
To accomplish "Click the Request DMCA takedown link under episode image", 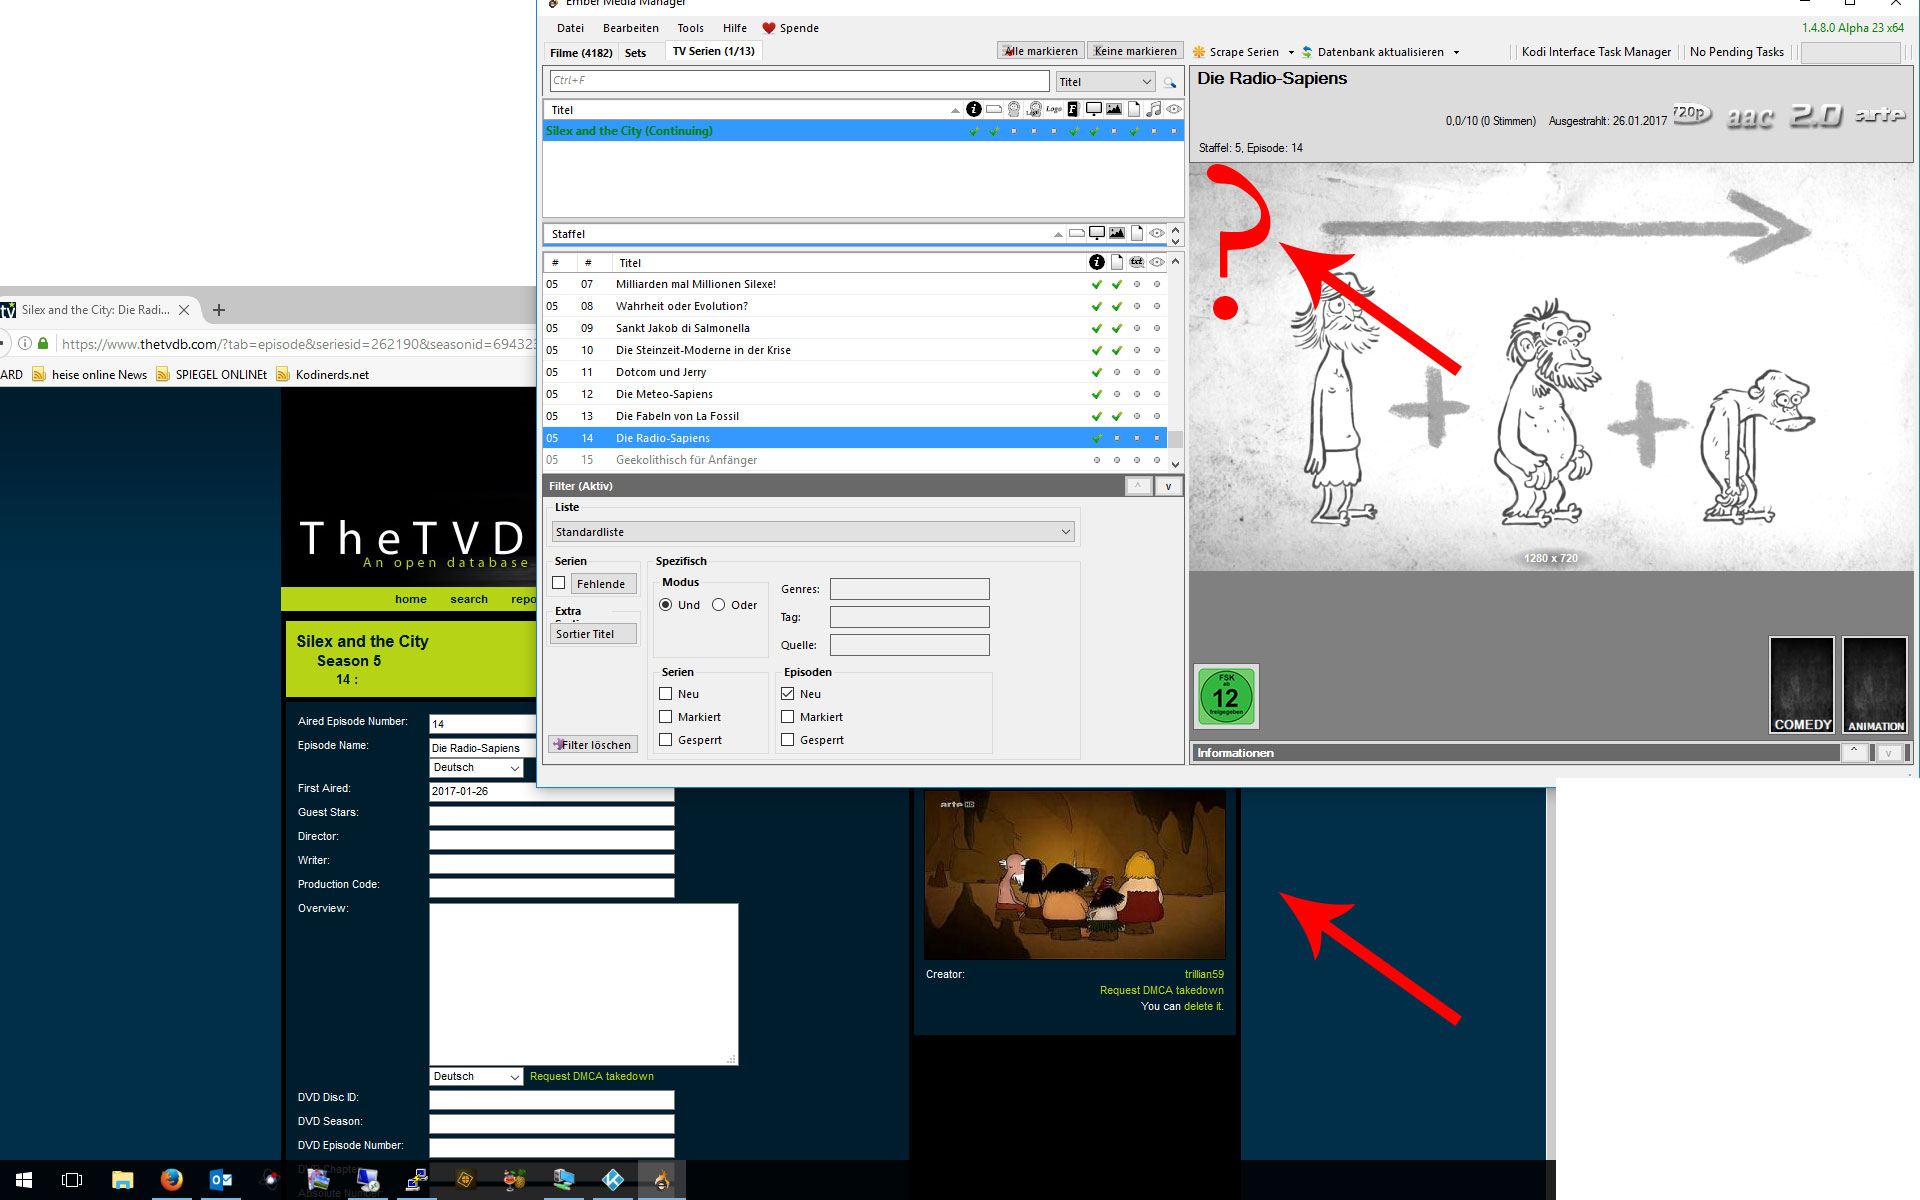I will pos(1161,990).
